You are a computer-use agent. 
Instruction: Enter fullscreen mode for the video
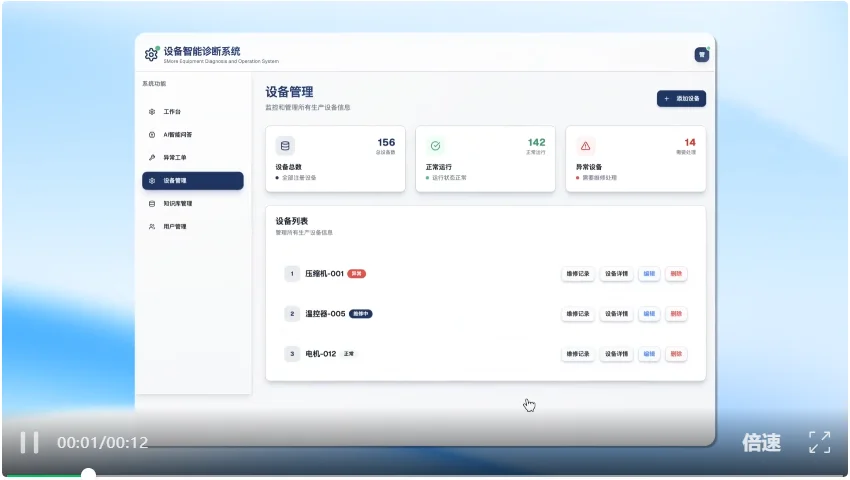pyautogui.click(x=820, y=443)
